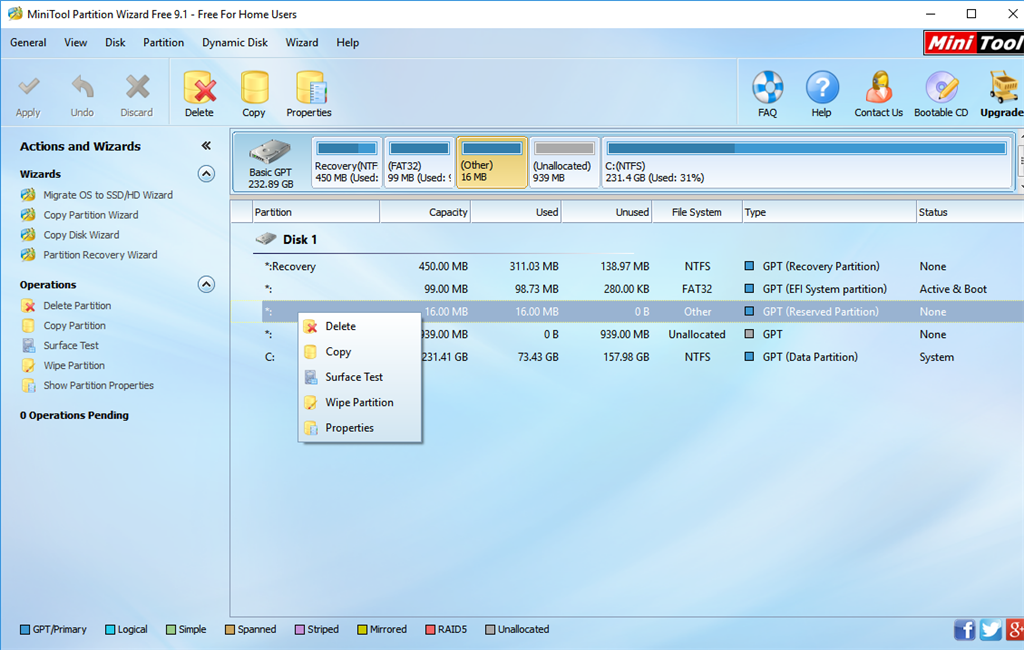
Task: Select the *:Recovery partition row
Action: coord(627,267)
